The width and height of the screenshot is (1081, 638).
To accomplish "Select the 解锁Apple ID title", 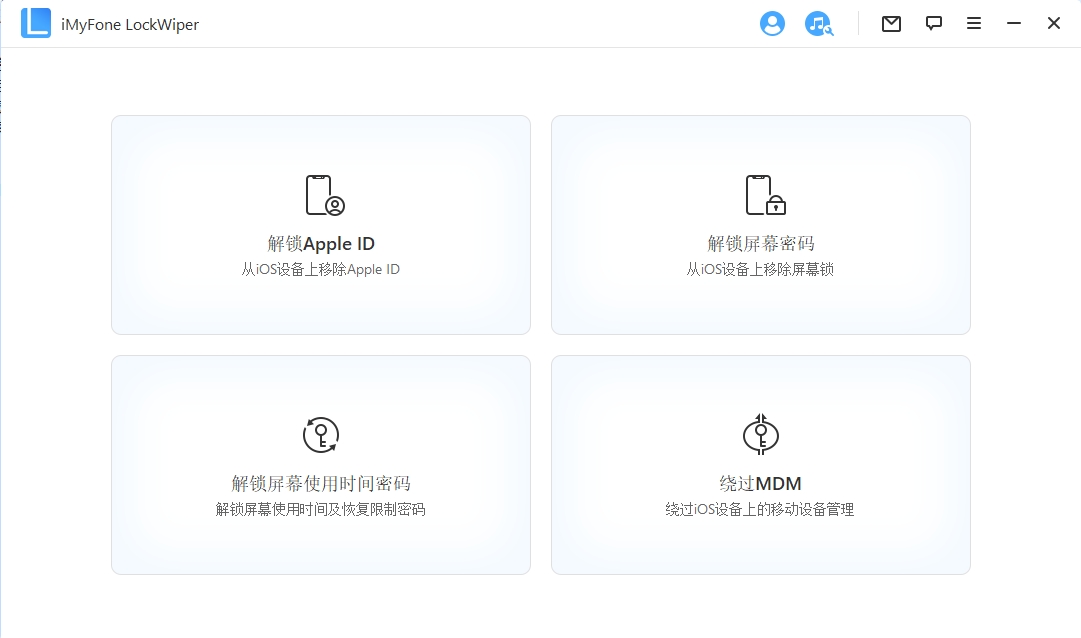I will [321, 243].
